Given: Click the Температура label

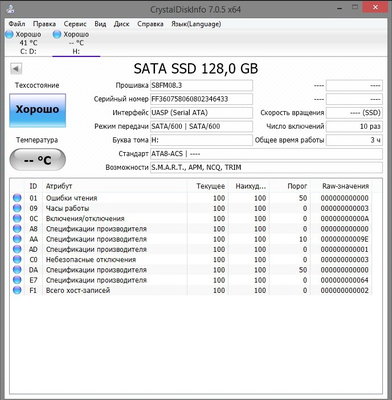Looking at the screenshot, I should click(x=37, y=140).
